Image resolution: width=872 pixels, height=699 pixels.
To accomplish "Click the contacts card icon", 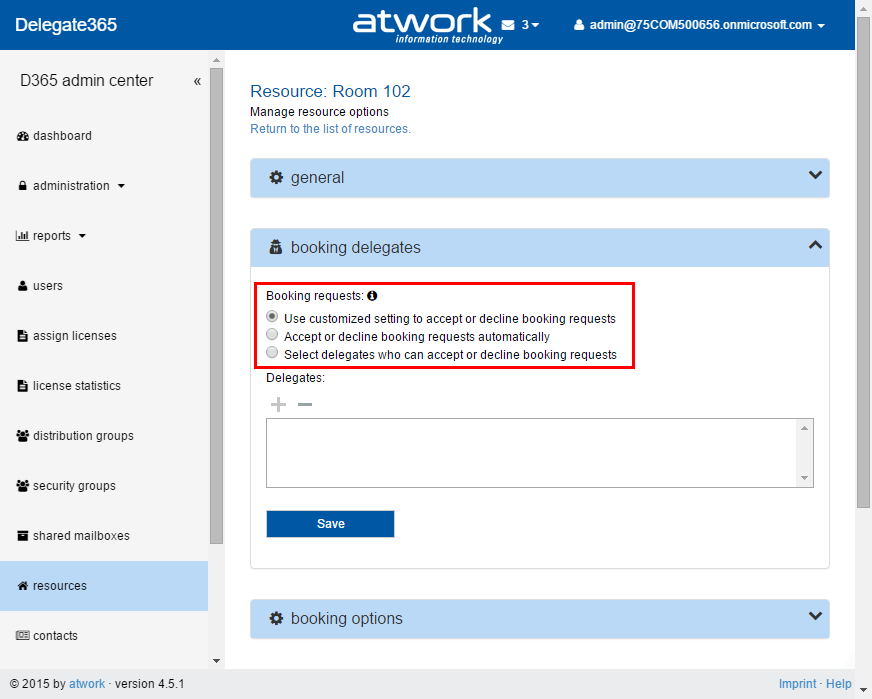I will coord(22,636).
